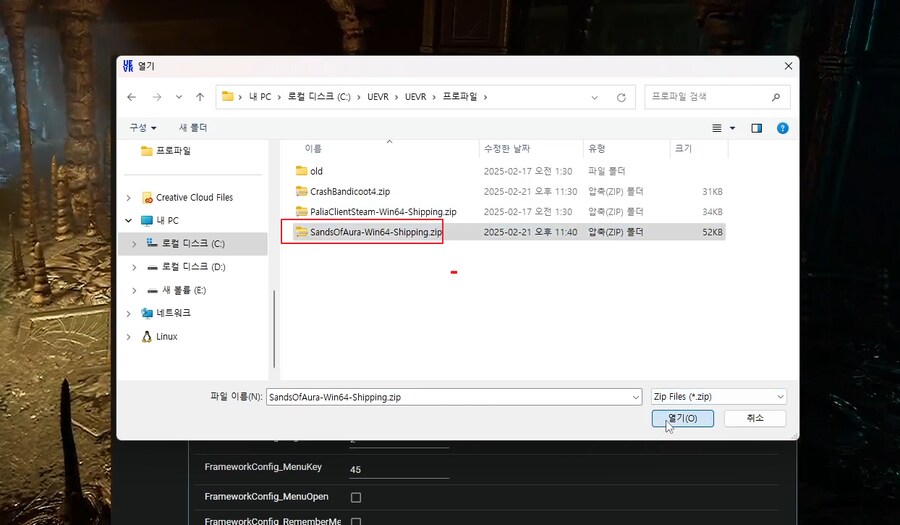
Task: Click the old folder icon
Action: point(301,170)
